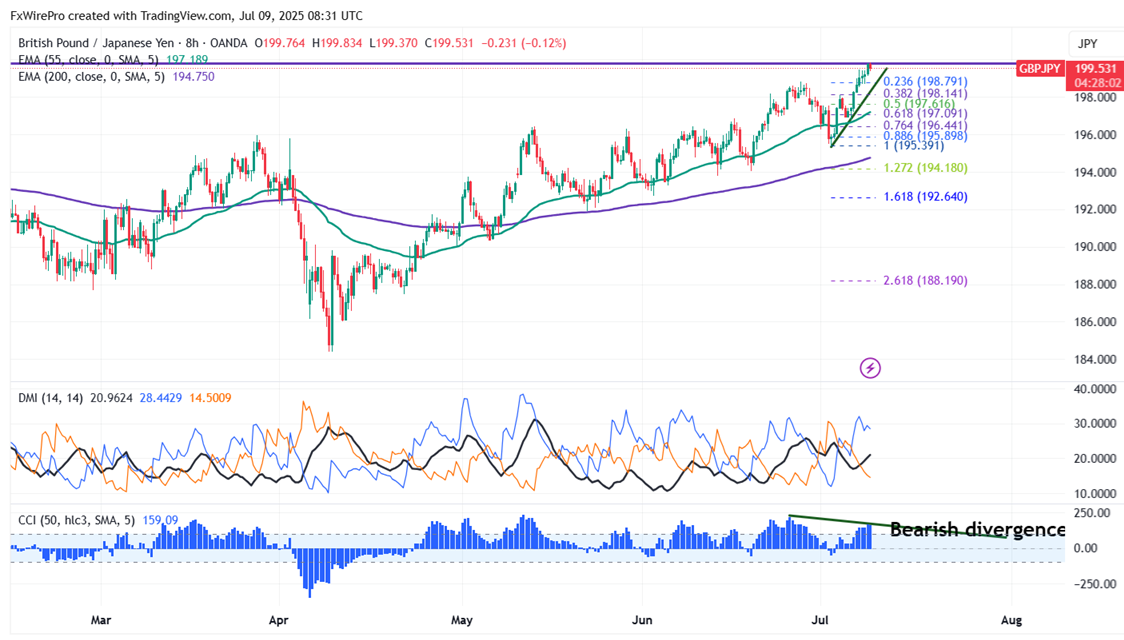
Task: Click the −250.00 CCI axis label
Action: click(1095, 584)
